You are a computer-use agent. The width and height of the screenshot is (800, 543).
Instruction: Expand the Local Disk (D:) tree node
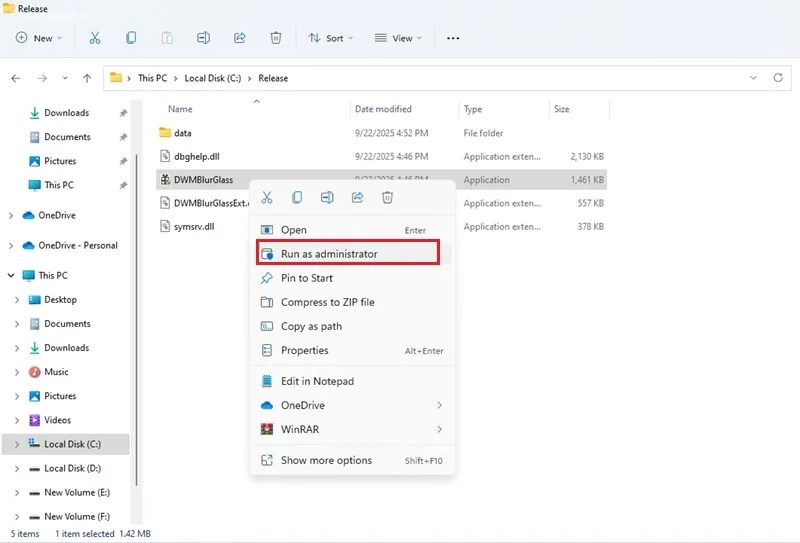(x=16, y=468)
